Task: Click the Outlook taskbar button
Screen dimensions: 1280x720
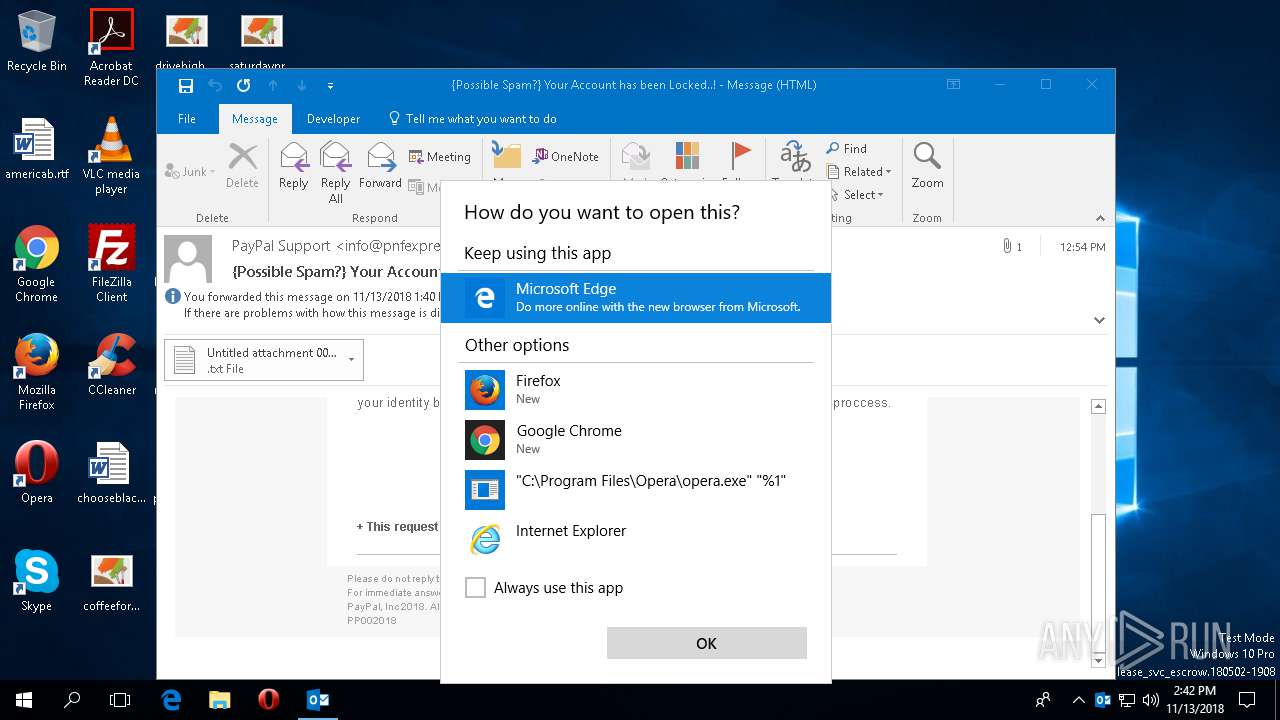Action: click(317, 700)
